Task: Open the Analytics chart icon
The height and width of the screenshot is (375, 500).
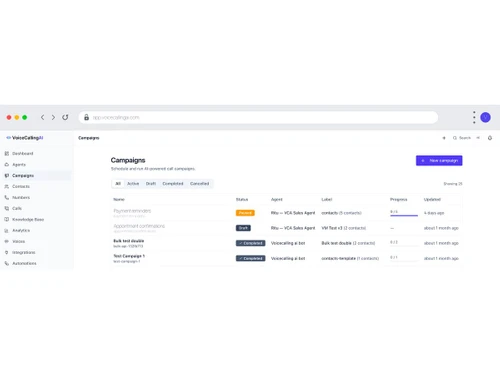Action: (x=7, y=230)
